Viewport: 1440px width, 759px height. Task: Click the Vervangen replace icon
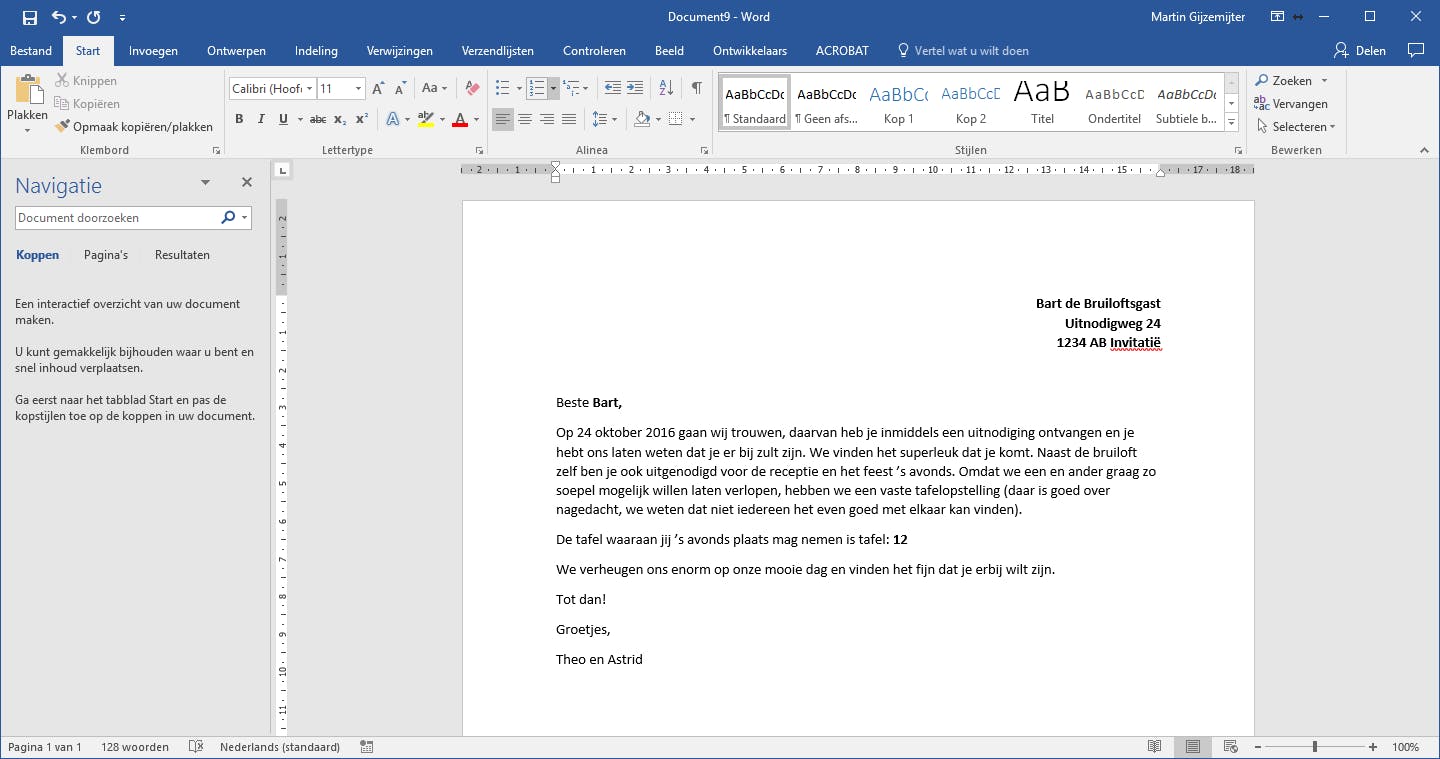pyautogui.click(x=1262, y=104)
